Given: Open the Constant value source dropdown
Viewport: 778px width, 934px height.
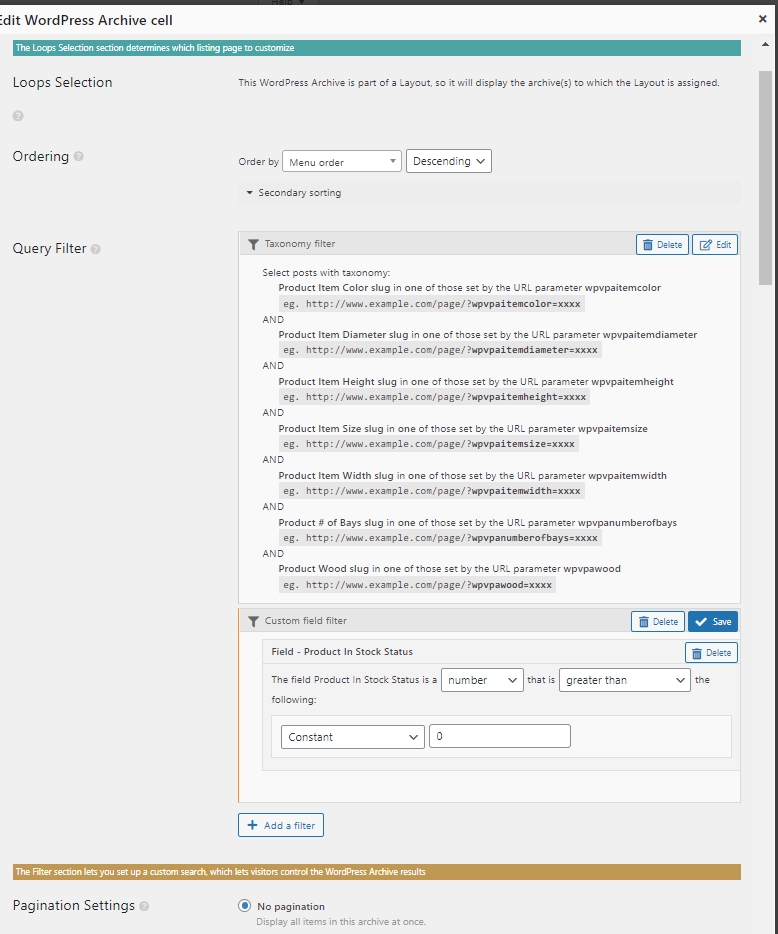Looking at the screenshot, I should (353, 737).
